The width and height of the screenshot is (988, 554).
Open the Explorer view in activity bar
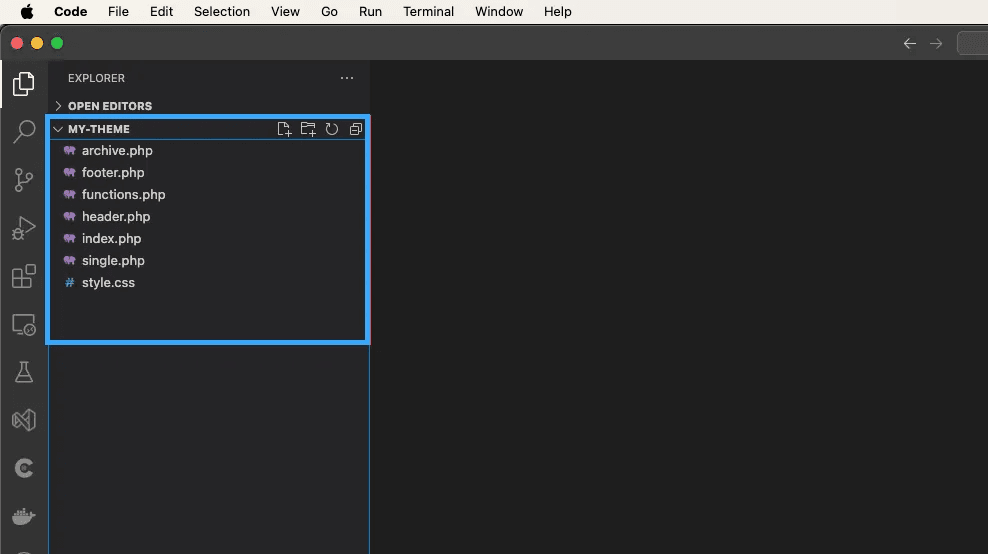(x=23, y=84)
